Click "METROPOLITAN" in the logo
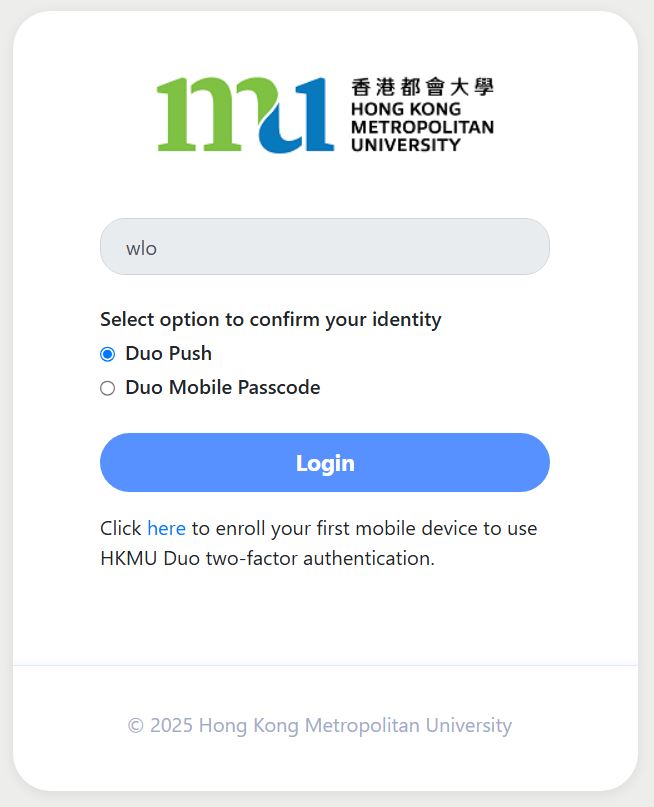The height and width of the screenshot is (807, 654). click(x=422, y=127)
